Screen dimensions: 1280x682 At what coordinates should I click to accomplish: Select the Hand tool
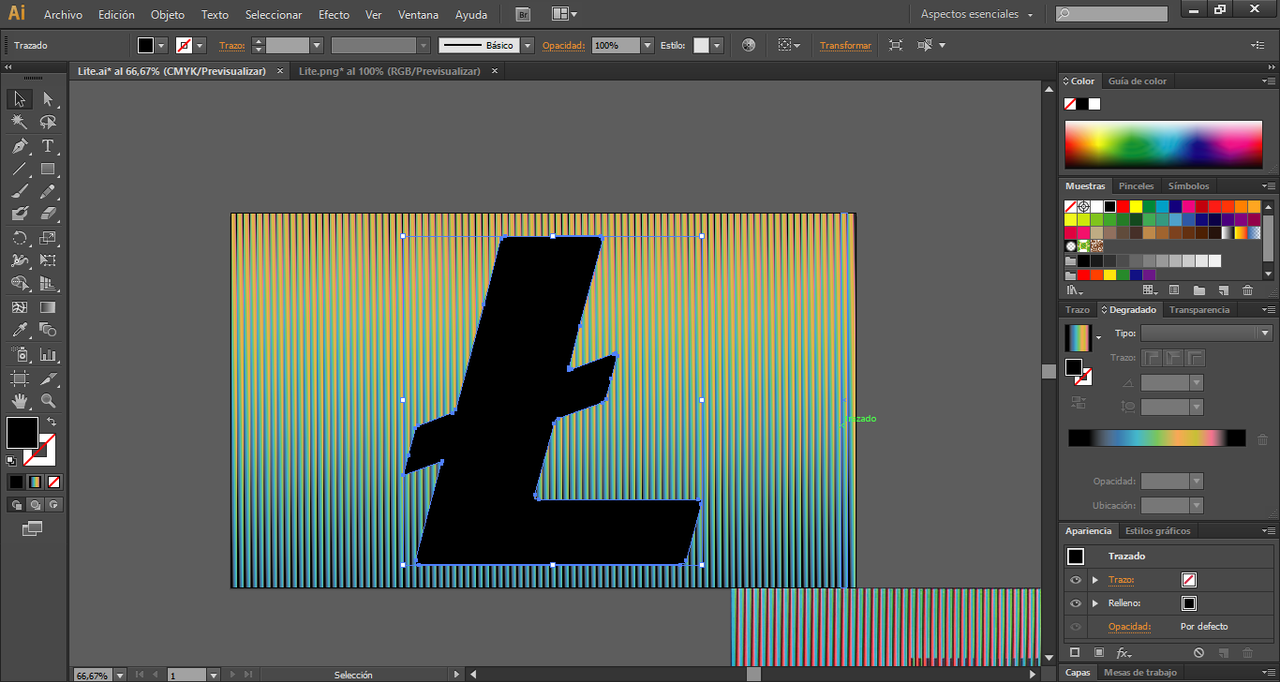(x=19, y=401)
